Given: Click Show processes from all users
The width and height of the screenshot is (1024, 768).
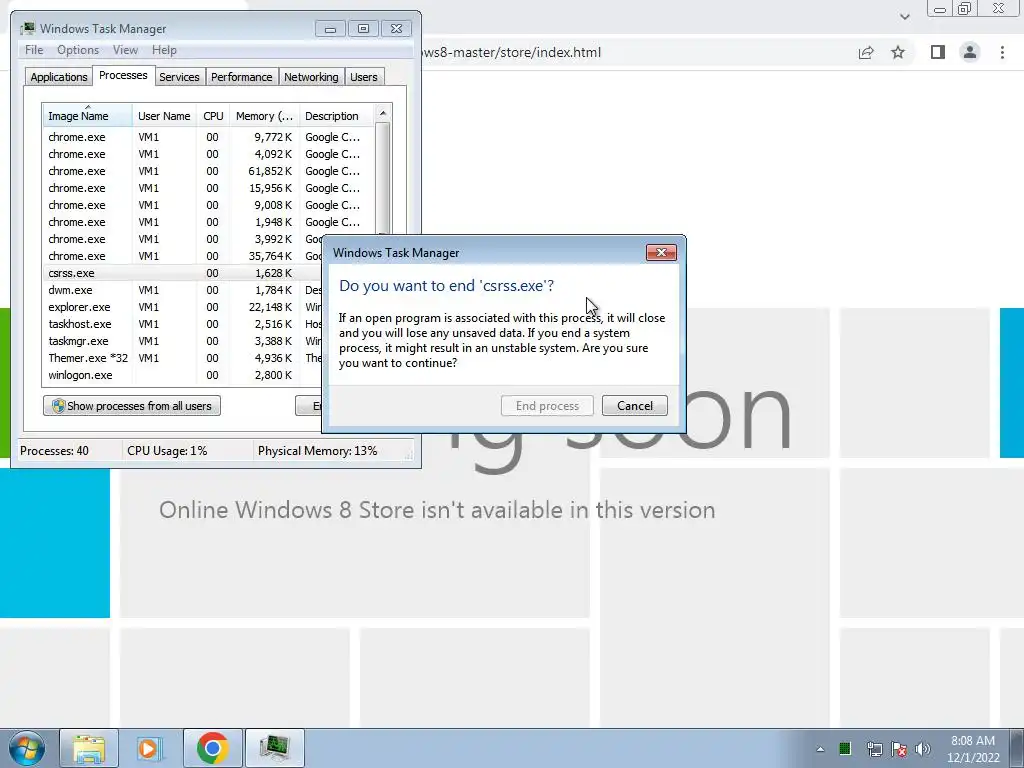Looking at the screenshot, I should 132,406.
